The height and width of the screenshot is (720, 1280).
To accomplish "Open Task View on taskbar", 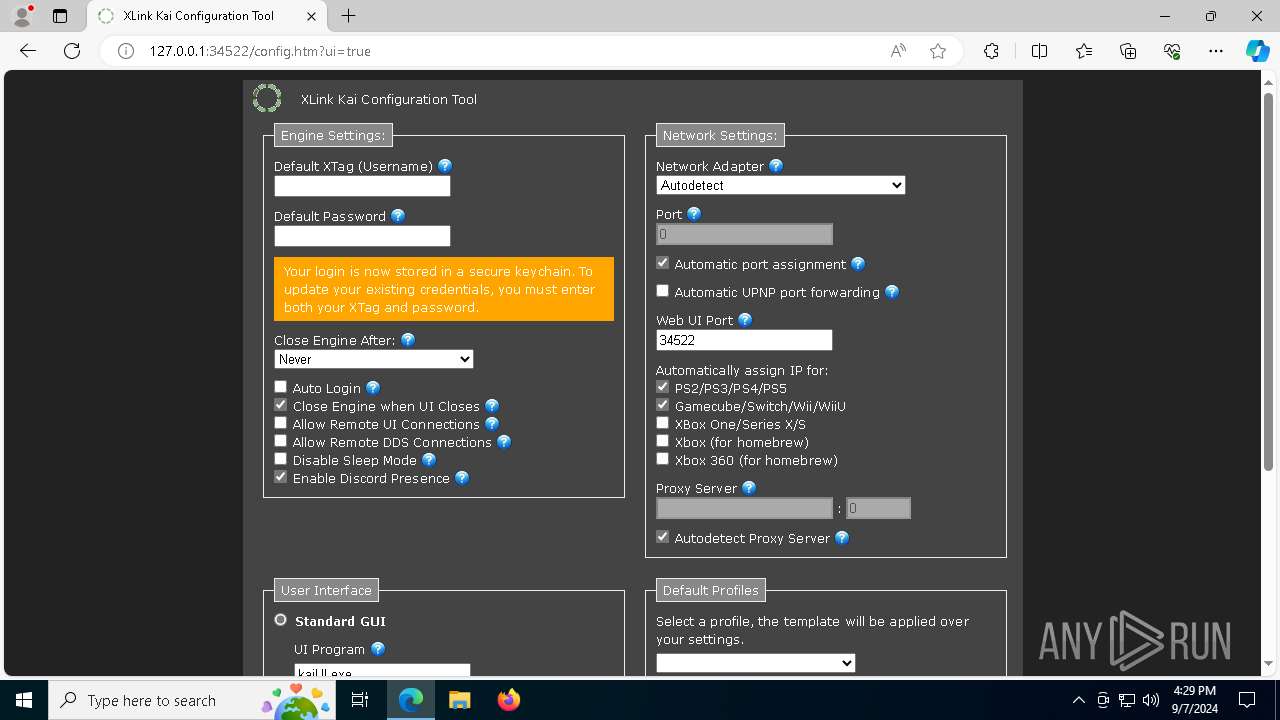I will pyautogui.click(x=360, y=700).
